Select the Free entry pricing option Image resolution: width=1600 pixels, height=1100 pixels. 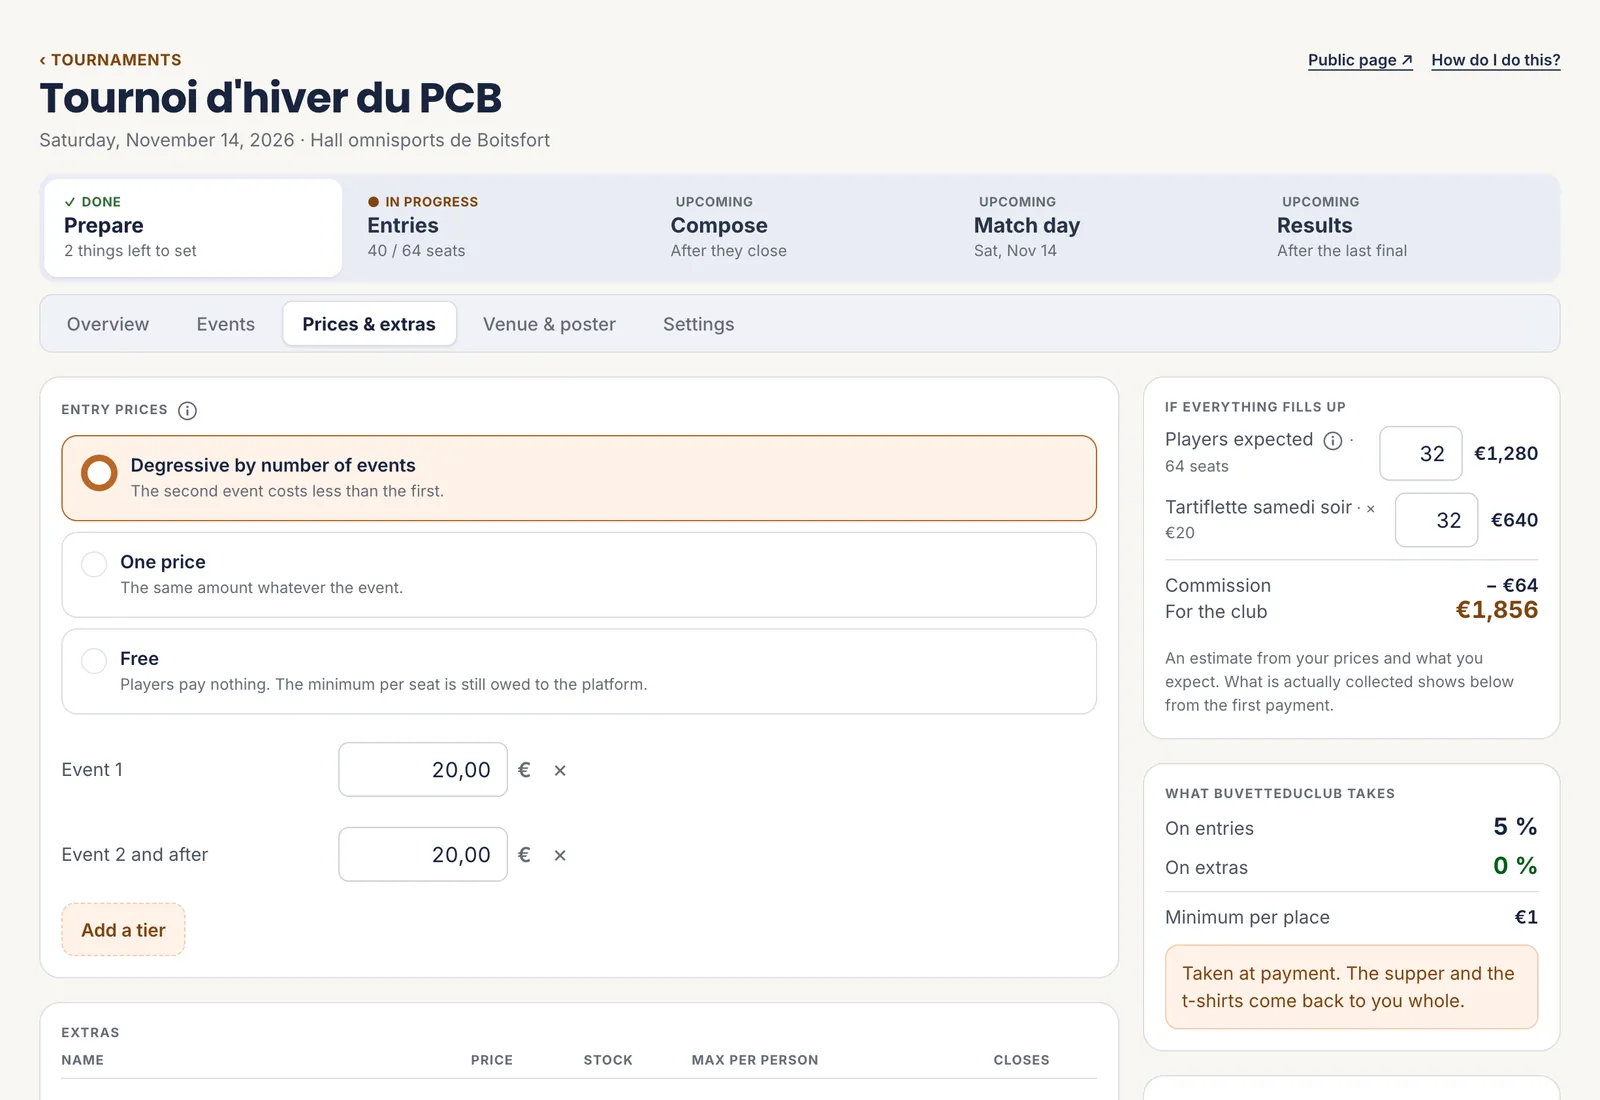(579, 671)
